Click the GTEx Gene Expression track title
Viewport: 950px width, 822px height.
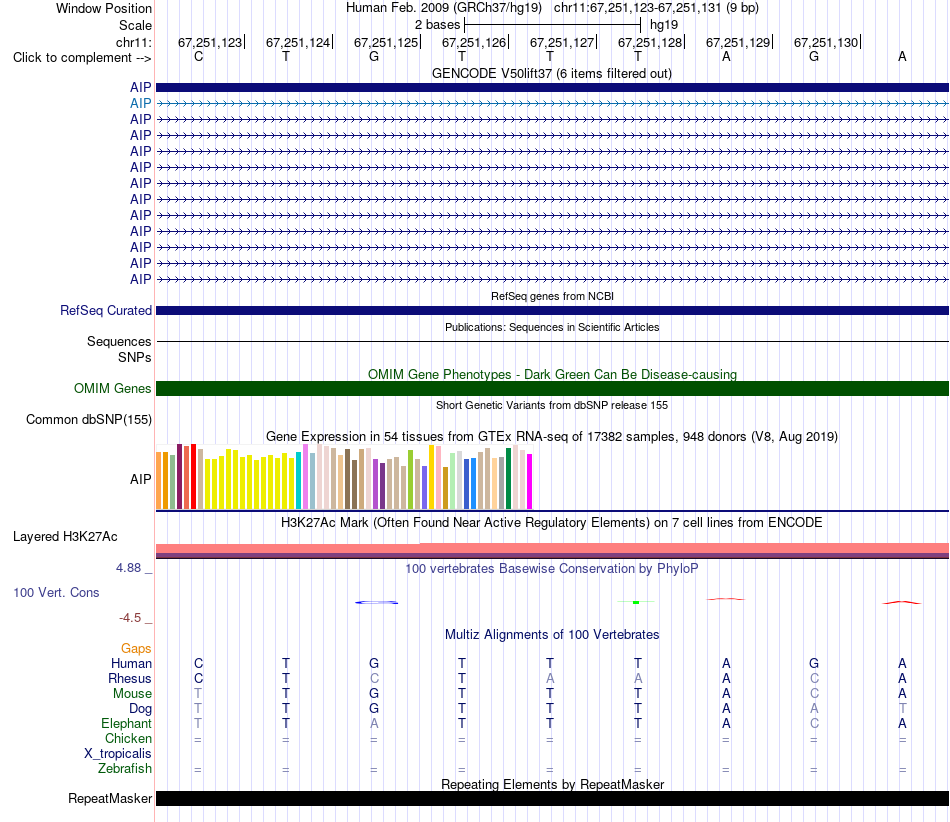(552, 437)
